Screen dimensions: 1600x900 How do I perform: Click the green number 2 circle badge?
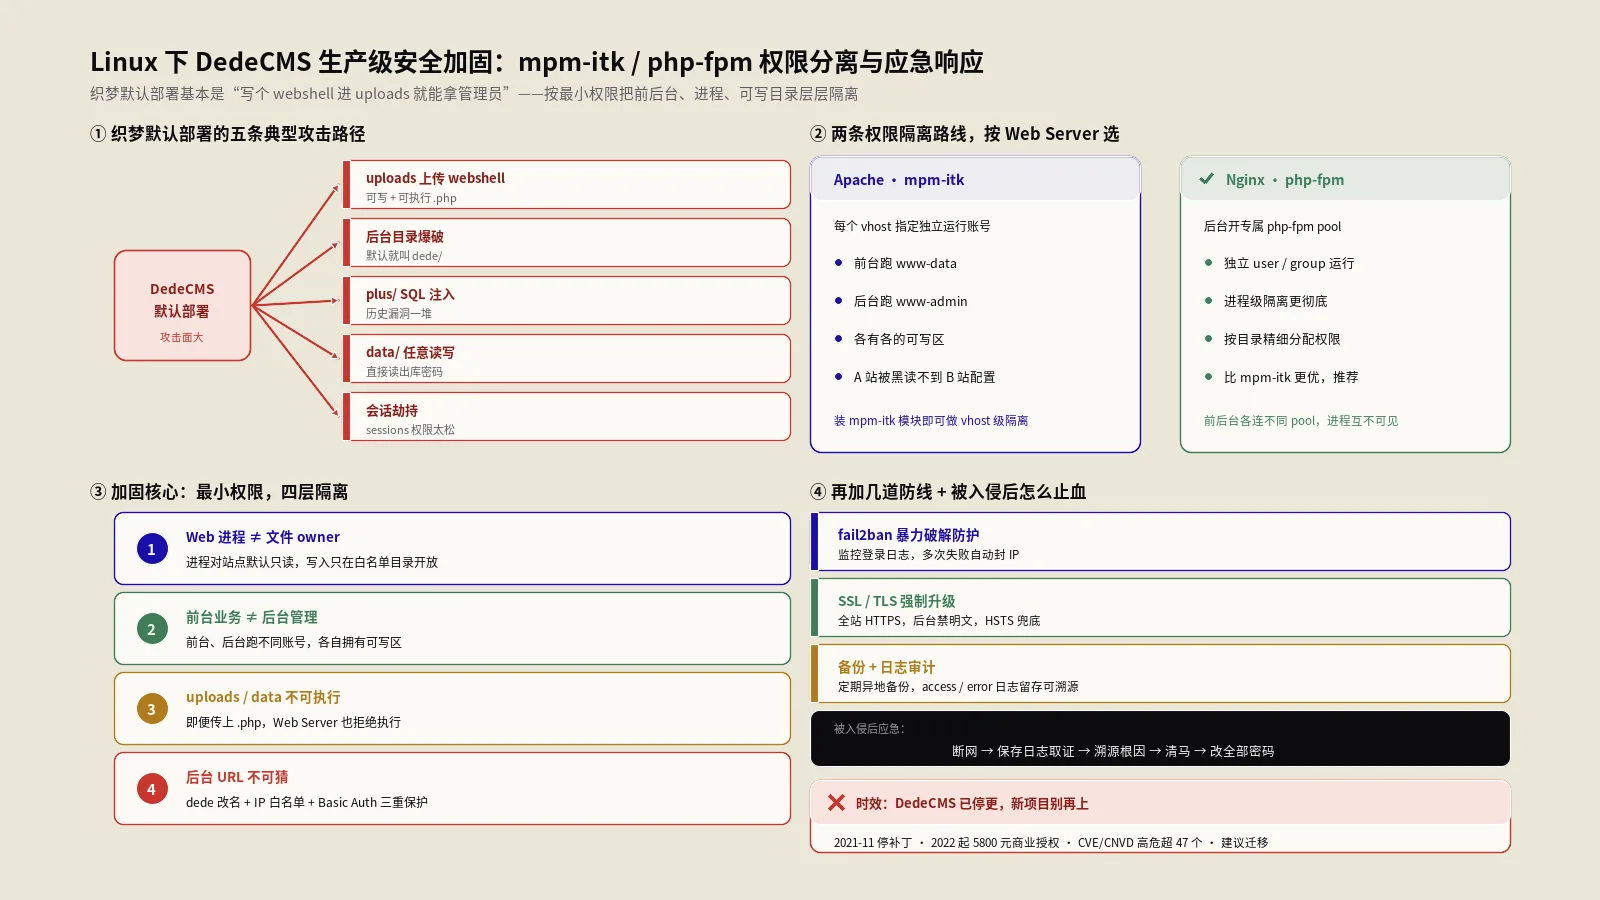(152, 629)
